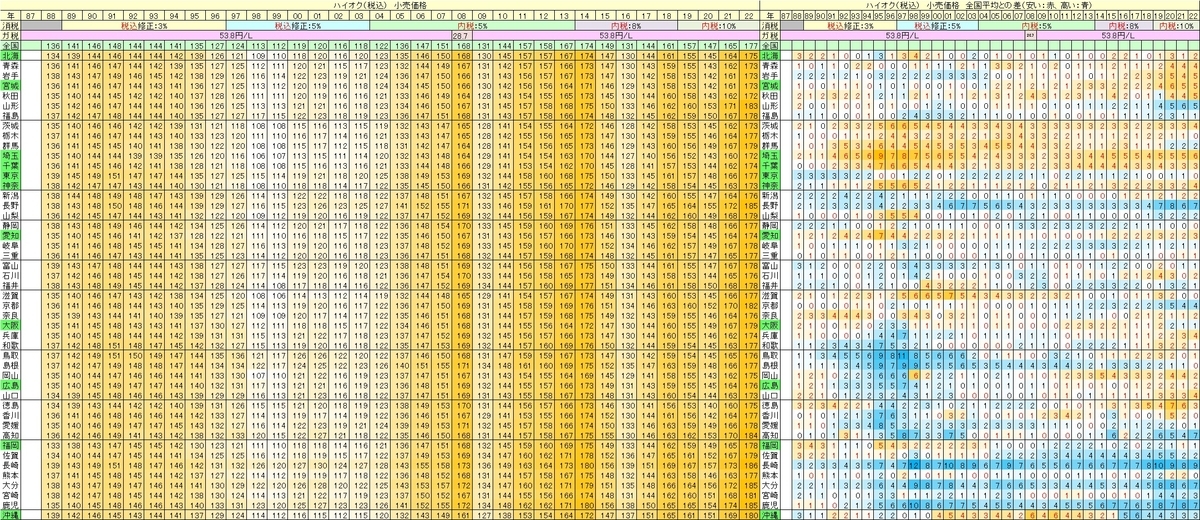Viewport: 1200px width, 520px height.
Task: Select the 茨城 row label in price table
Action: pos(12,125)
